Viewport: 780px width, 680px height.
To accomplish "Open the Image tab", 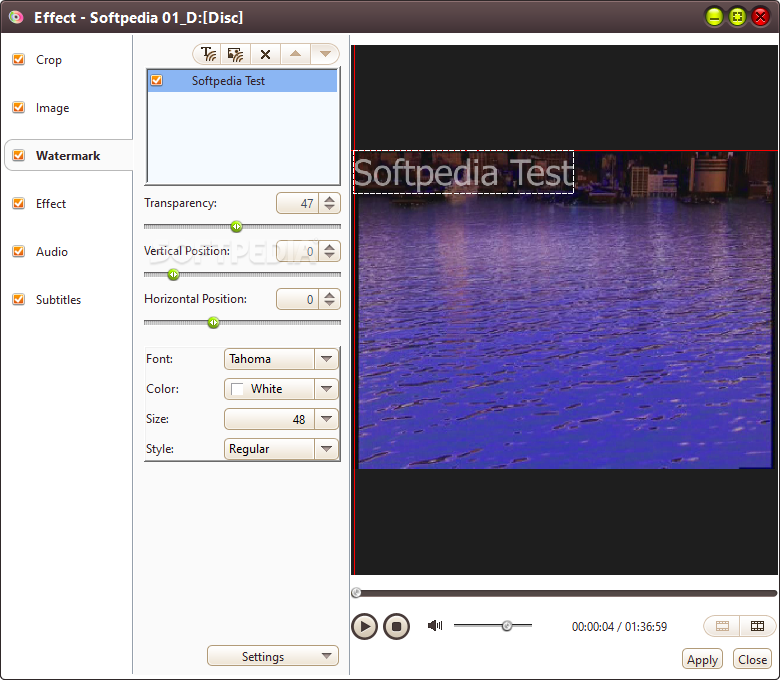I will 52,108.
